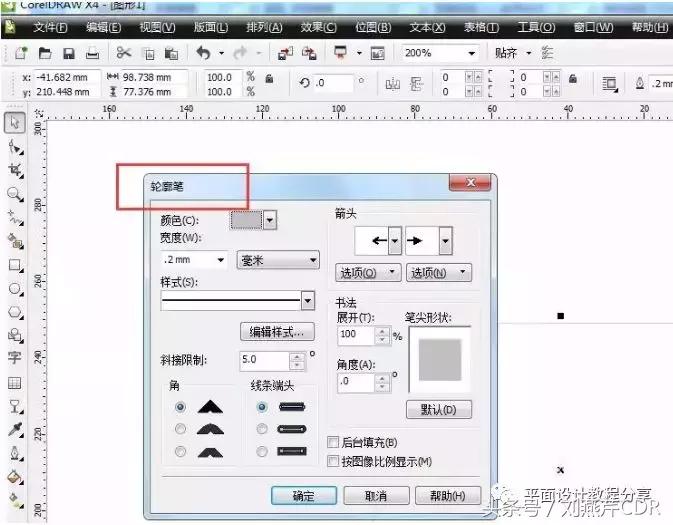Image resolution: width=673 pixels, height=525 pixels.
Task: Select the Smart fill tool
Action: (x=15, y=241)
